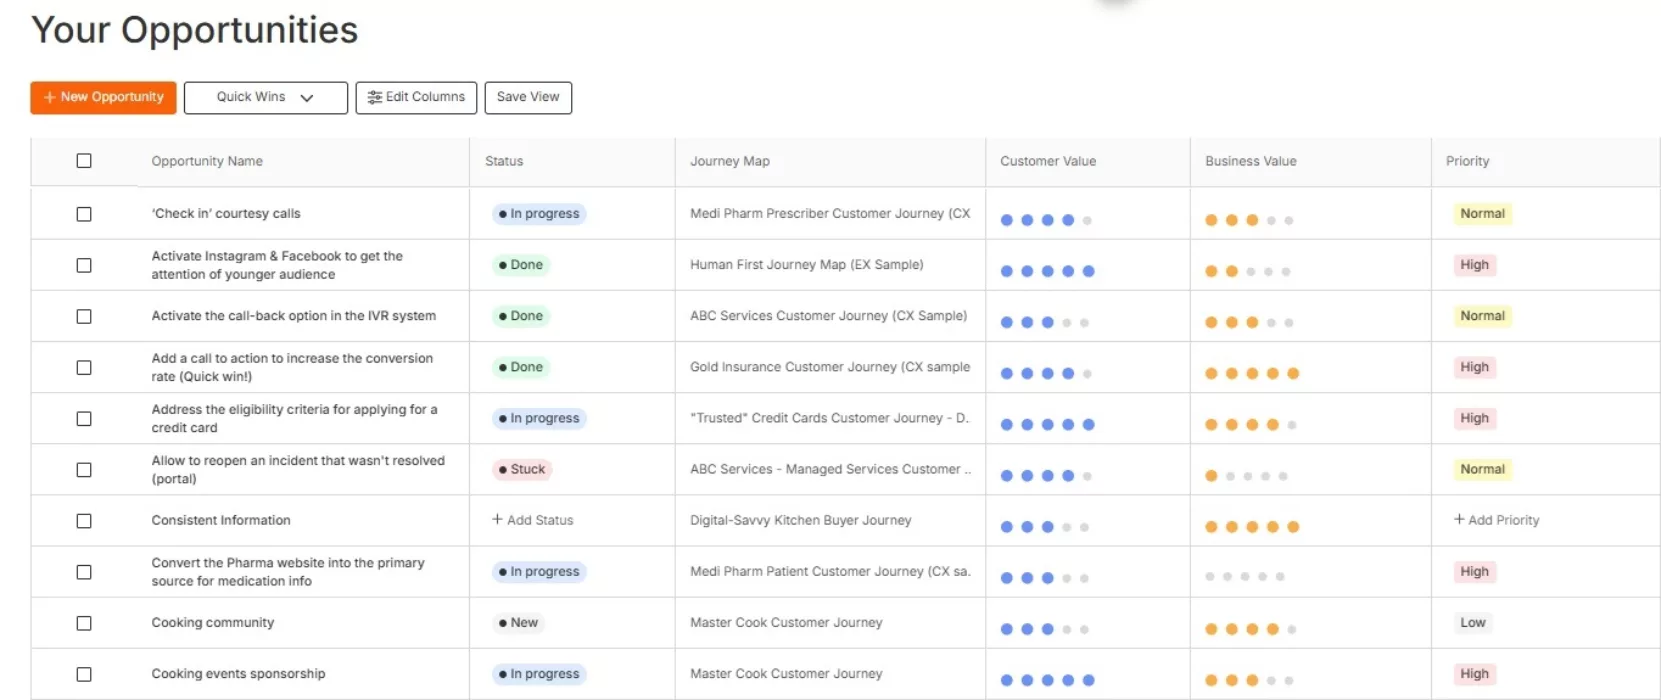The height and width of the screenshot is (700, 1661).
Task: Set Business Value dots for Consistent Information
Action: tap(1251, 527)
